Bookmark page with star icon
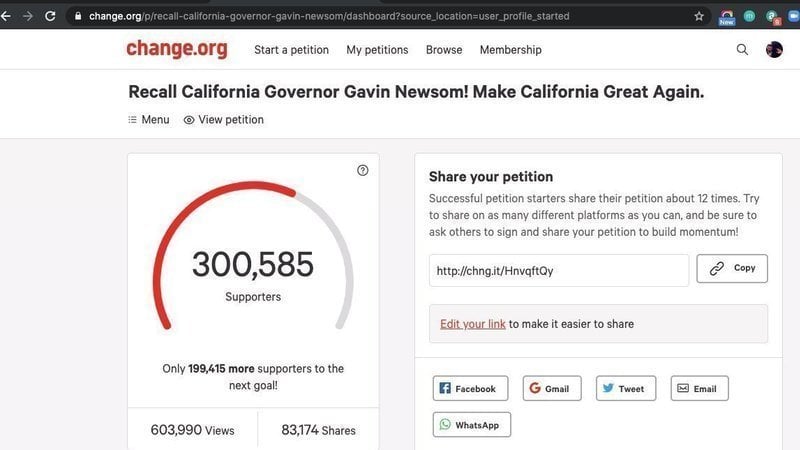Screen dimensions: 800x450 [x=699, y=16]
